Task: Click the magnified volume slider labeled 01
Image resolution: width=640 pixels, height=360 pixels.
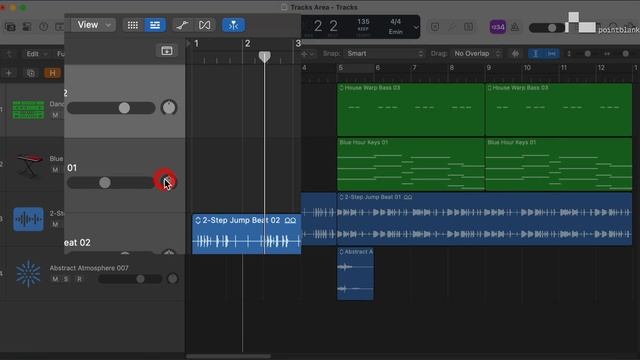Action: [111, 182]
